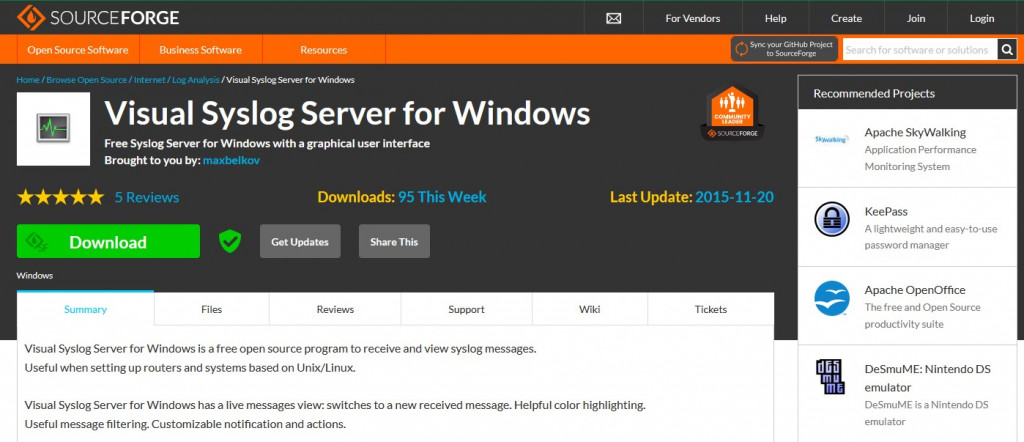The width and height of the screenshot is (1024, 442).
Task: Click the Join link
Action: [916, 18]
